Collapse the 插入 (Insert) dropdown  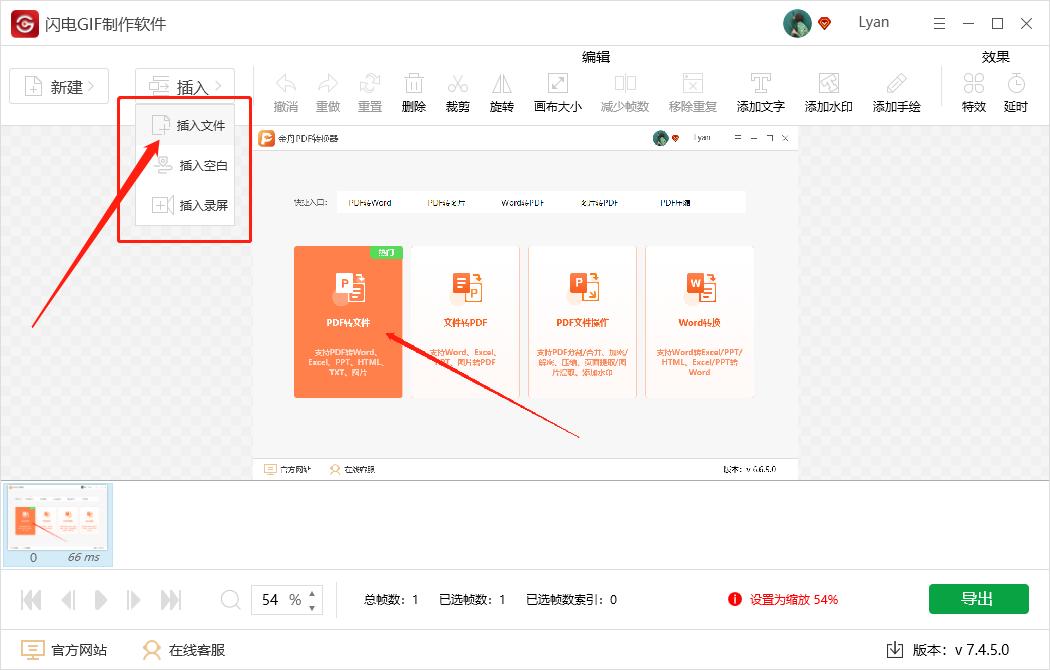click(x=185, y=87)
